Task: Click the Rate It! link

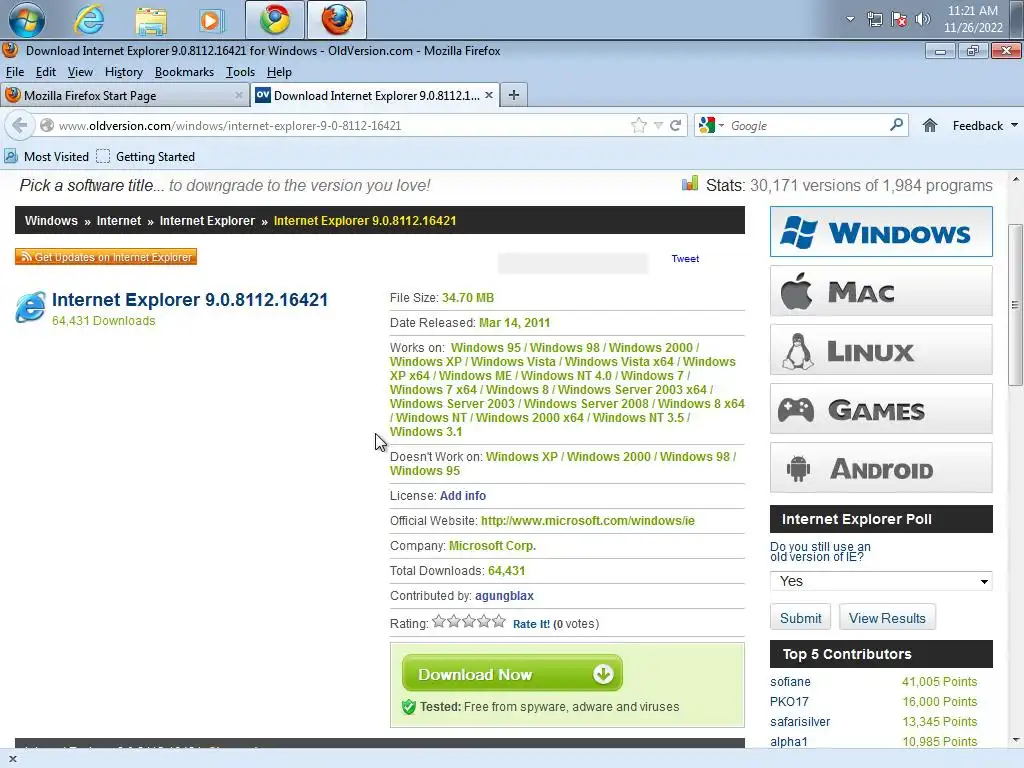Action: (x=531, y=624)
